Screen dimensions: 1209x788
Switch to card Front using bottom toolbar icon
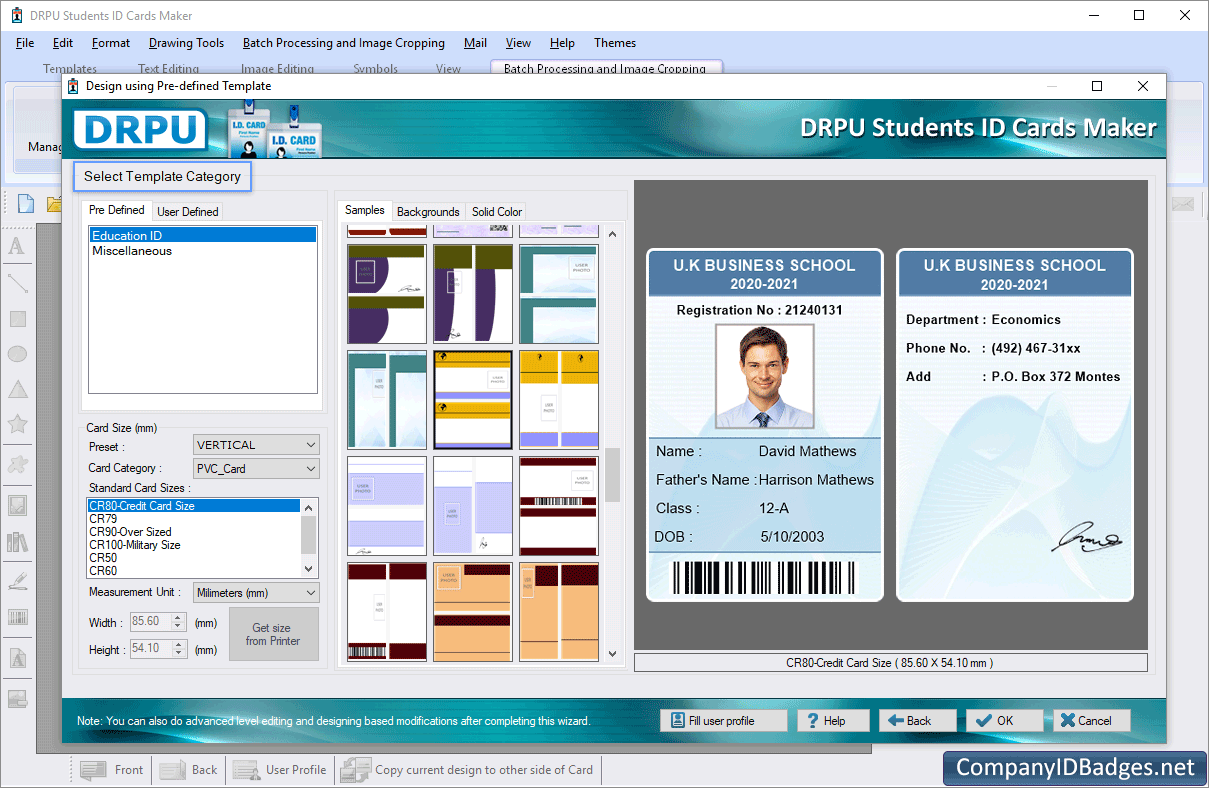tap(111, 769)
